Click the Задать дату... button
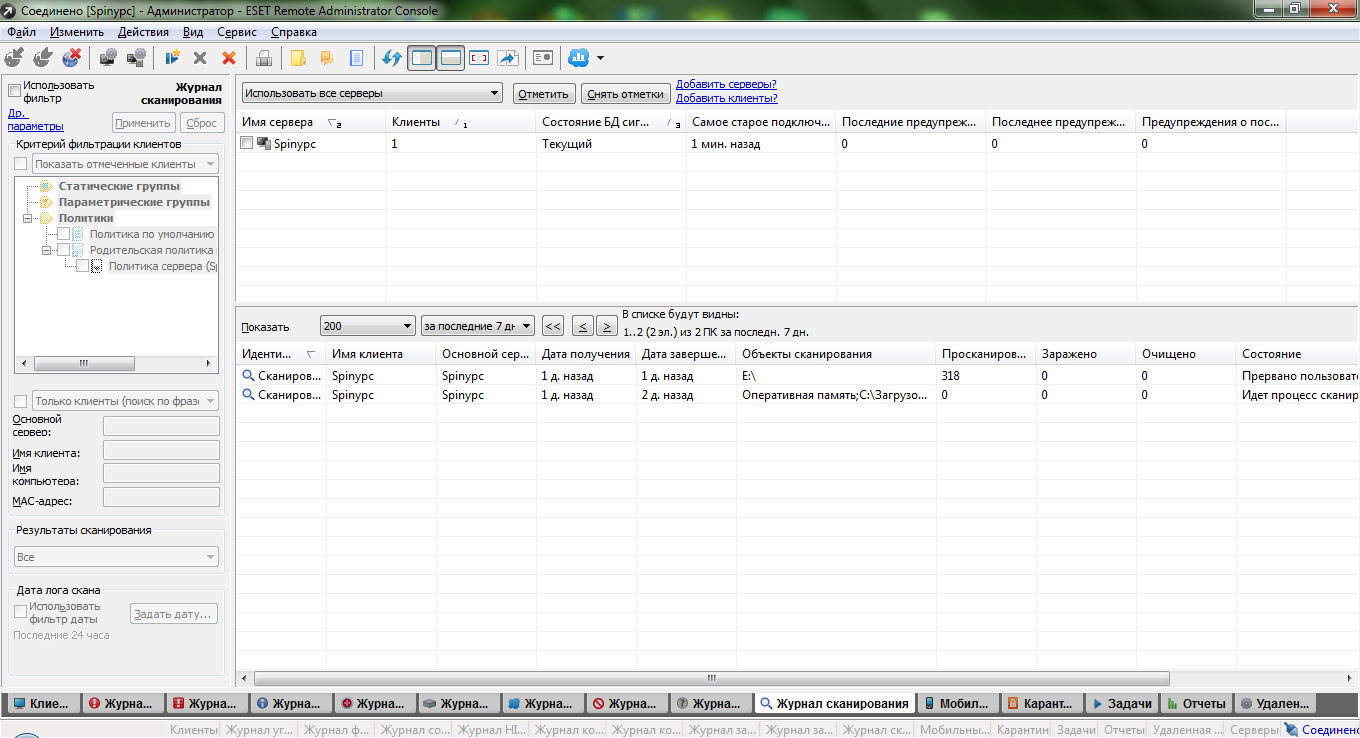This screenshot has width=1360, height=738. coord(174,614)
